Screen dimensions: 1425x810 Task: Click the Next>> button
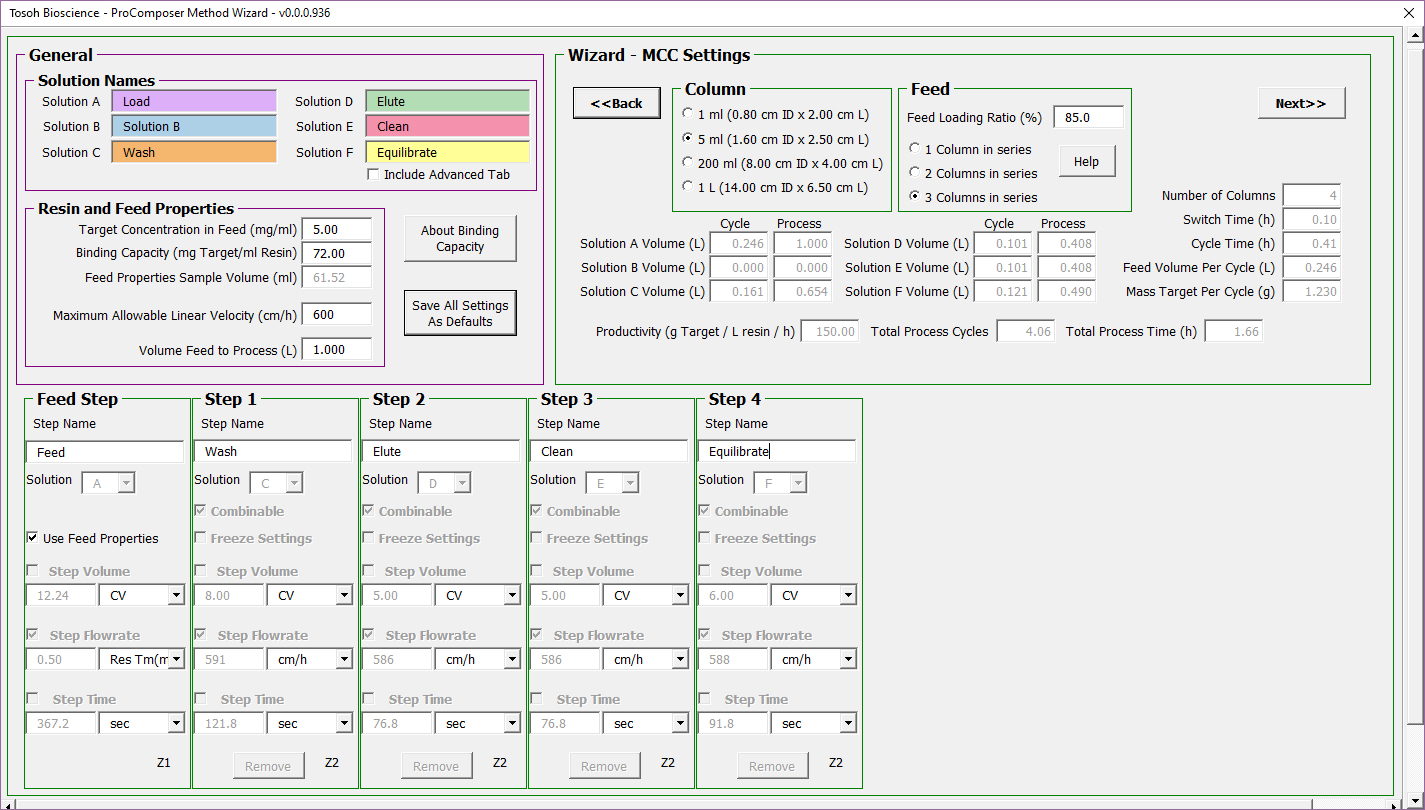click(x=1301, y=103)
